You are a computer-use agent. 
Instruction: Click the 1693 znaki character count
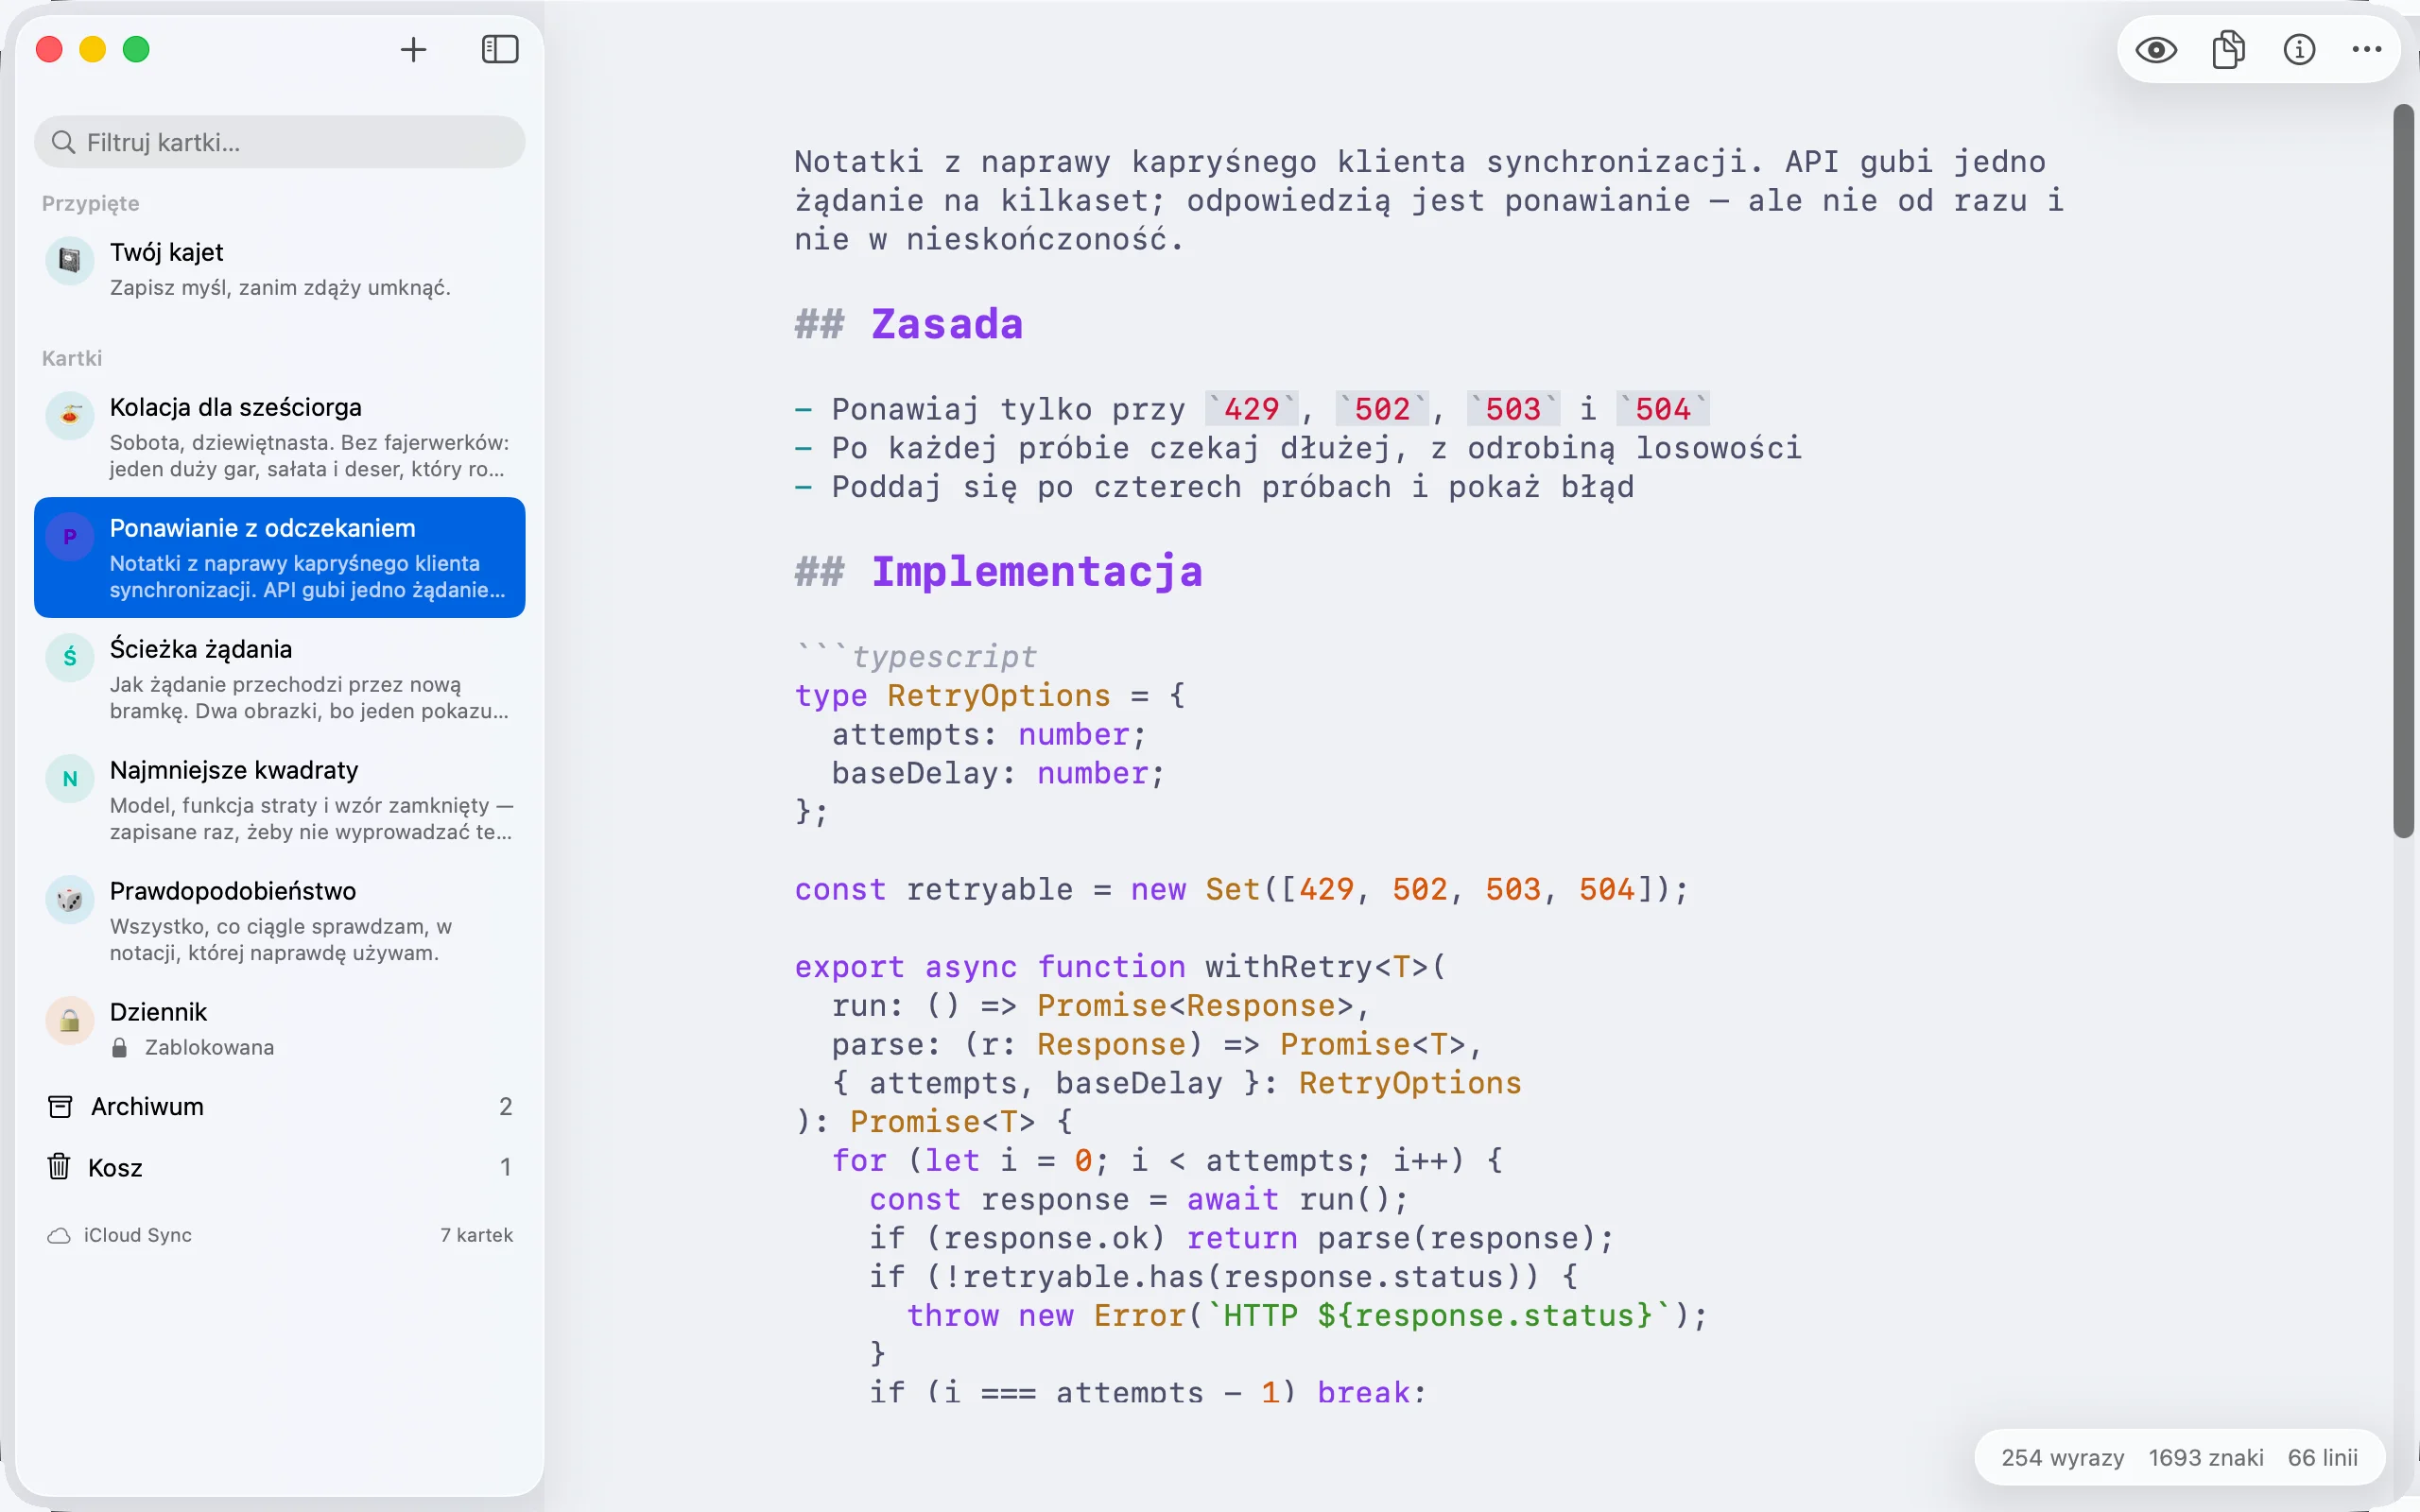click(2205, 1458)
